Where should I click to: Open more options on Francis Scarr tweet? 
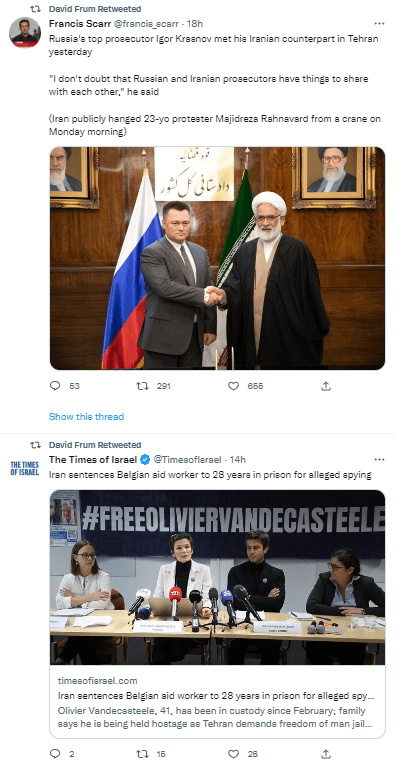379,24
